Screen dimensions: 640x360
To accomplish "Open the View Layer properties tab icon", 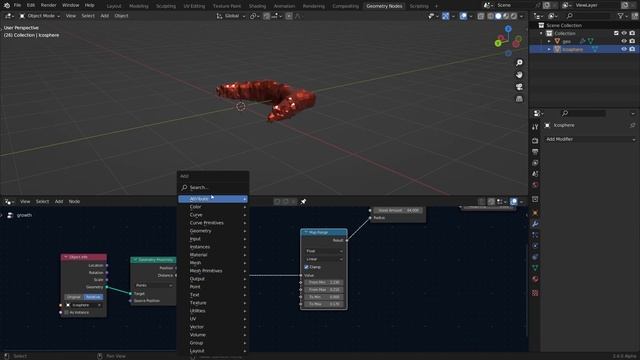I will point(535,163).
